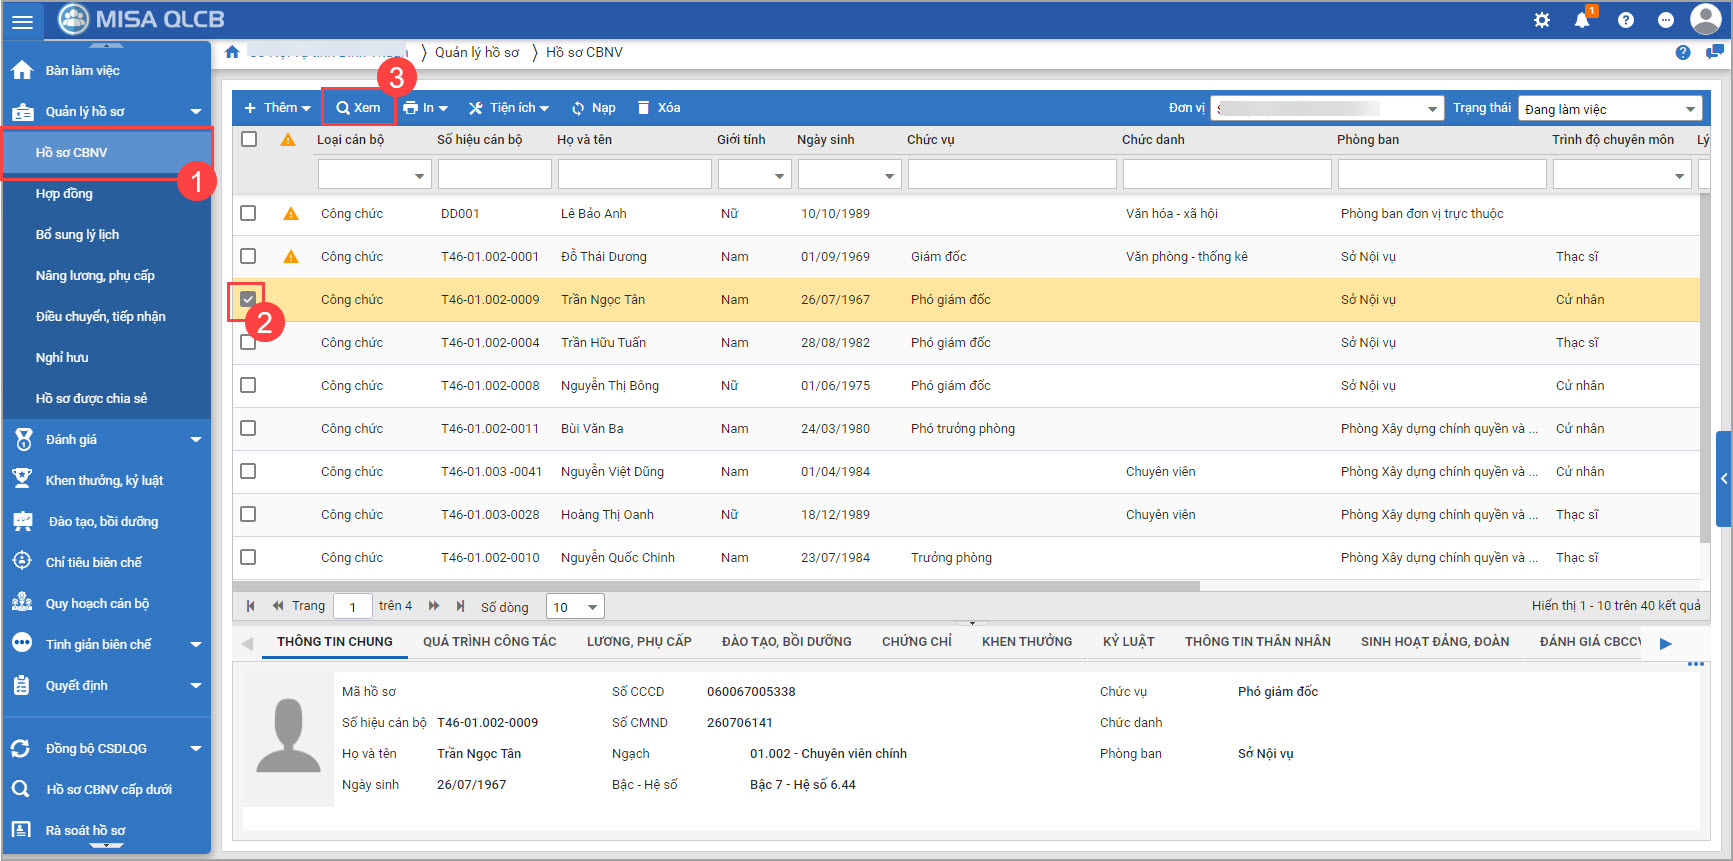The width and height of the screenshot is (1733, 861).
Task: Jump to last page in pagination
Action: coord(460,606)
